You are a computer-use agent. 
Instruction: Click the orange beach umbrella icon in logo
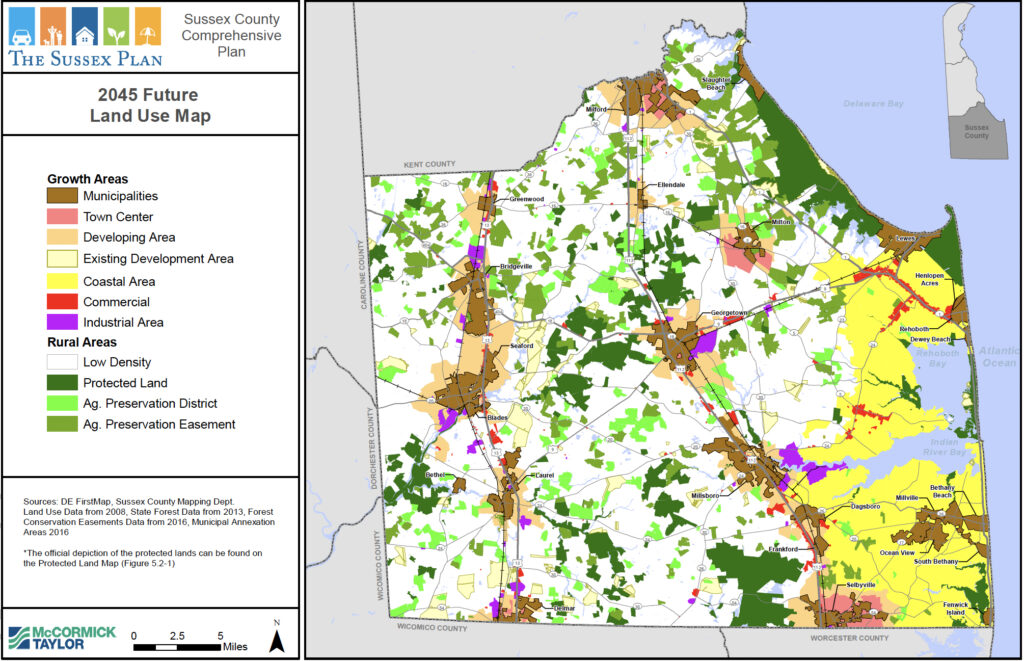pos(148,26)
